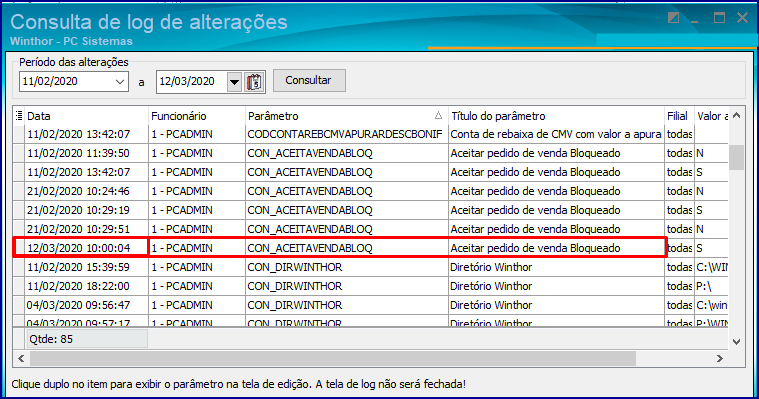Screen dimensions: 759x399
Task: Click the Qtde: 85 count field
Action: (86, 339)
